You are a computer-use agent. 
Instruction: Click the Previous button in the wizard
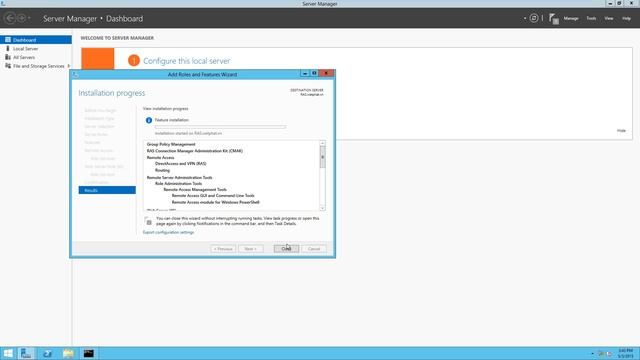click(223, 249)
